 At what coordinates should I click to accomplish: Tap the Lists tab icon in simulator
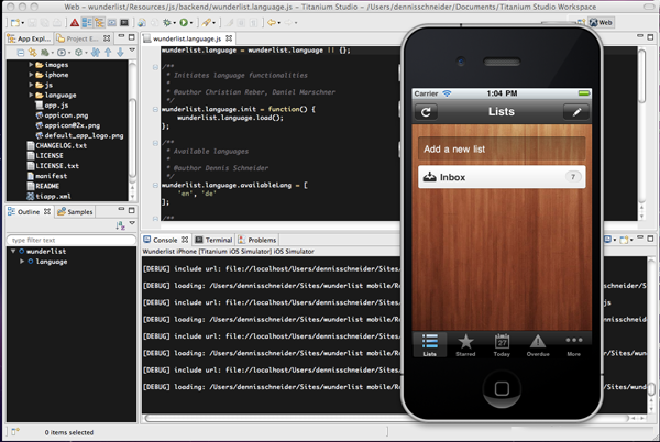coord(430,344)
